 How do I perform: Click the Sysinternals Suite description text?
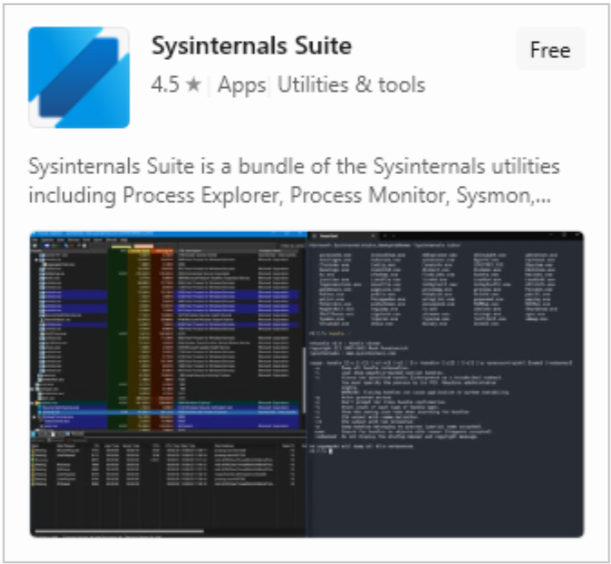(x=294, y=180)
